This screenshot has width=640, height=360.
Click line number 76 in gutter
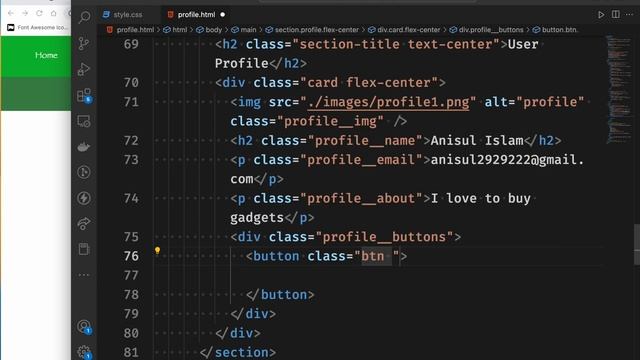pos(131,256)
